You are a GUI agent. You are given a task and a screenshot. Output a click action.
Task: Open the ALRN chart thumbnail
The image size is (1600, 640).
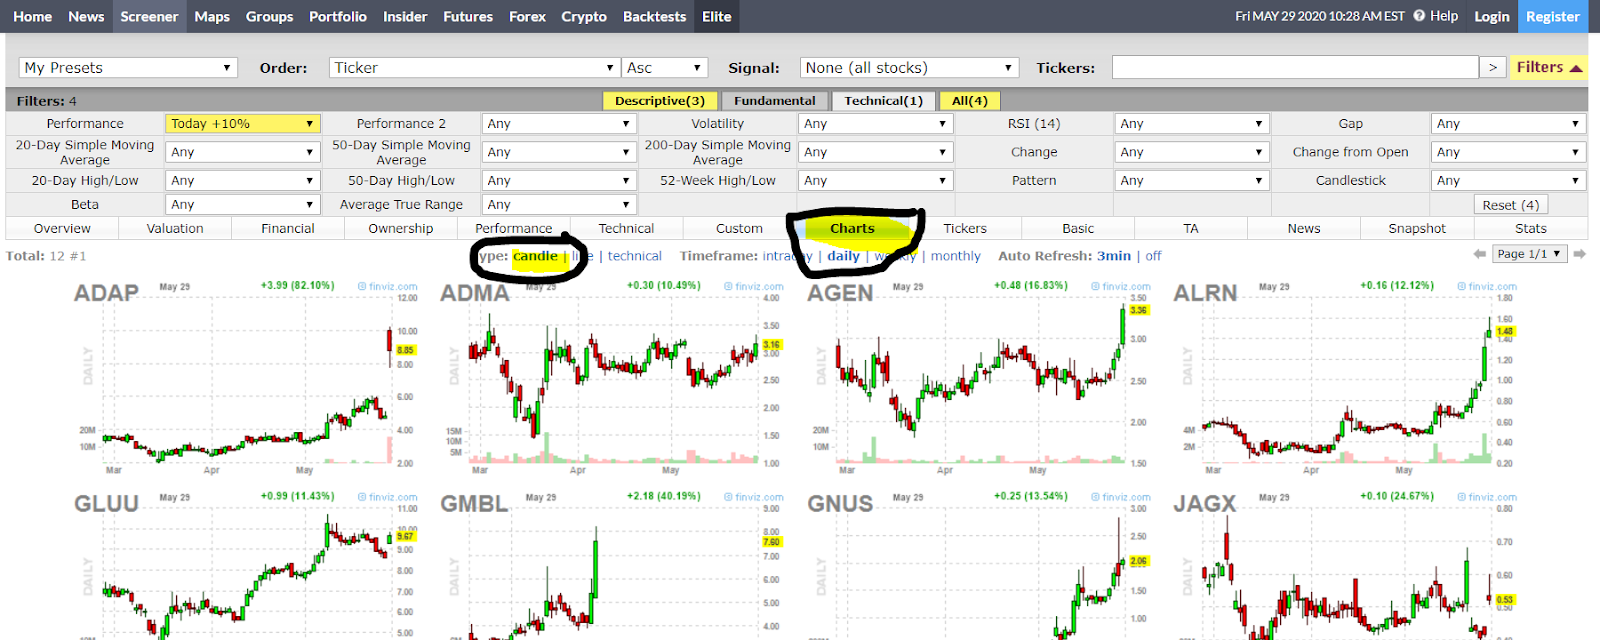point(1346,378)
